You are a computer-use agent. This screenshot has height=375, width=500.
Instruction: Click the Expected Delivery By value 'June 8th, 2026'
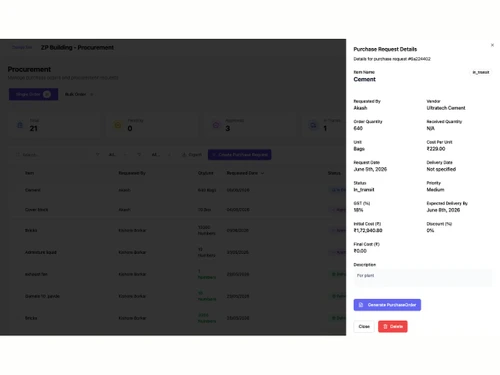point(443,210)
